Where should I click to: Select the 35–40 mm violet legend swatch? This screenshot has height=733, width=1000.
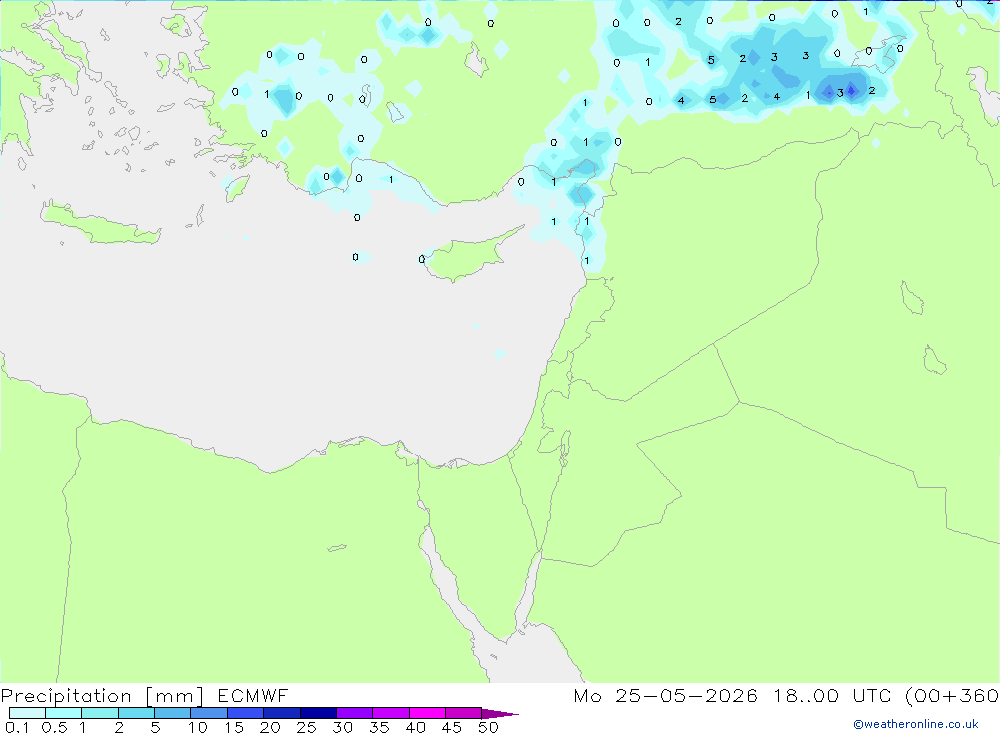[391, 713]
